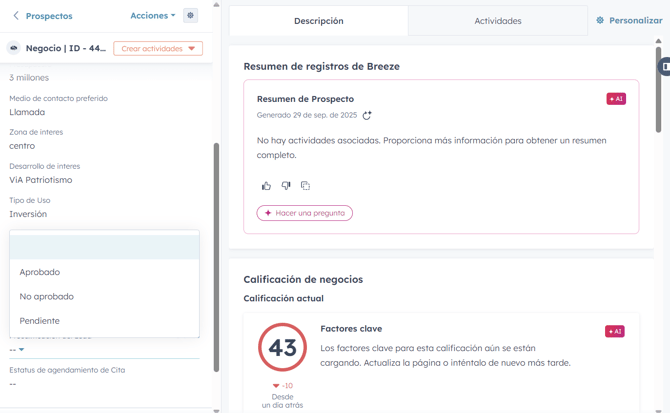Refresh the generated prospect summary
The width and height of the screenshot is (670, 413).
tap(367, 116)
